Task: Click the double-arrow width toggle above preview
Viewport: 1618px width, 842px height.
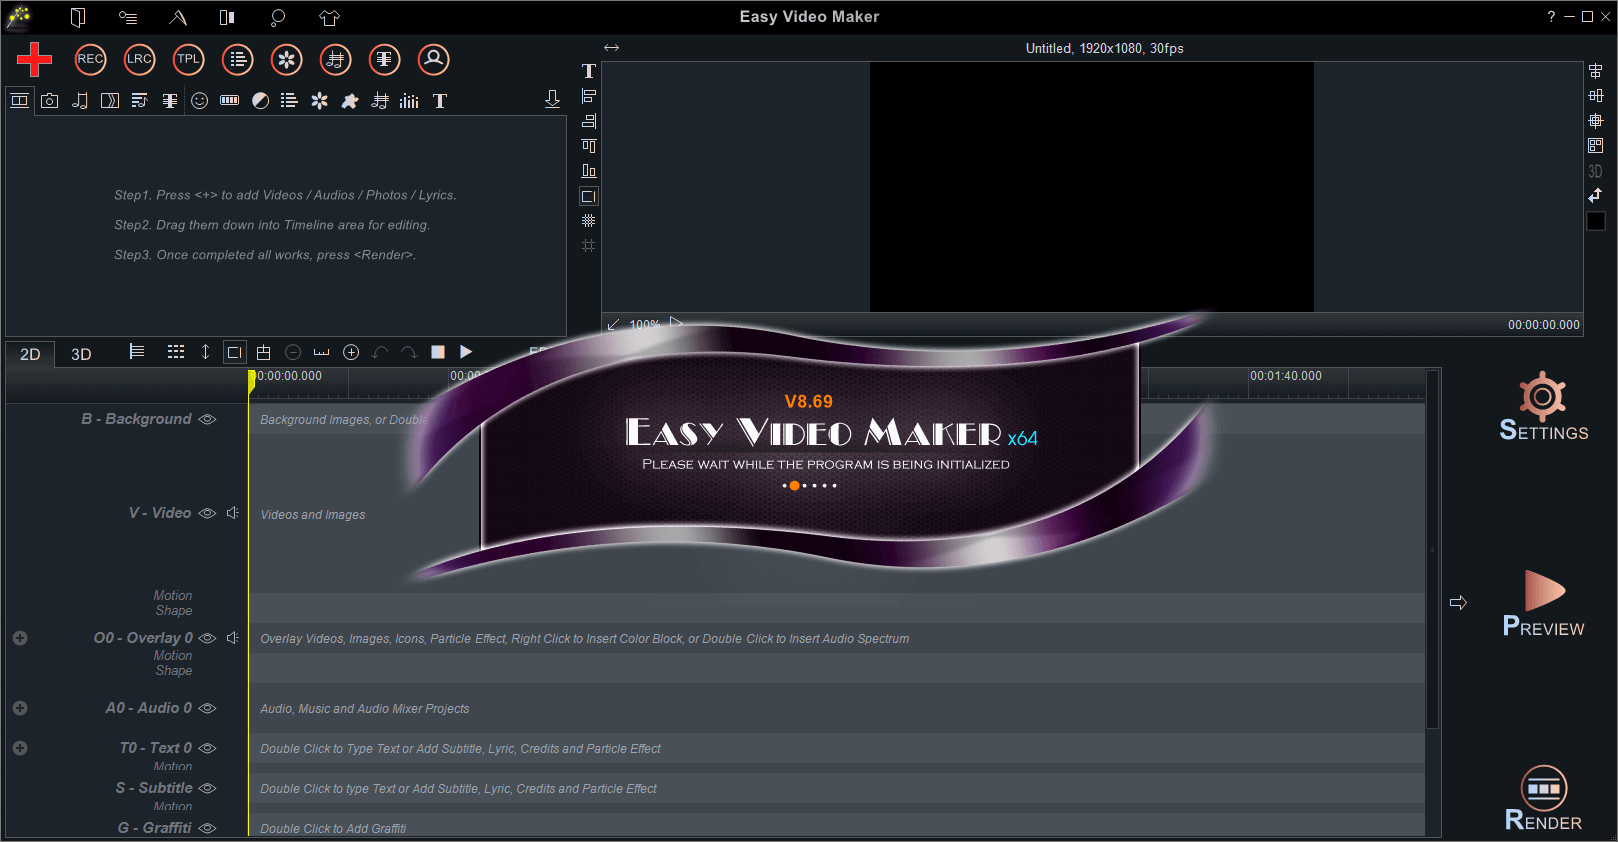Action: pyautogui.click(x=612, y=47)
